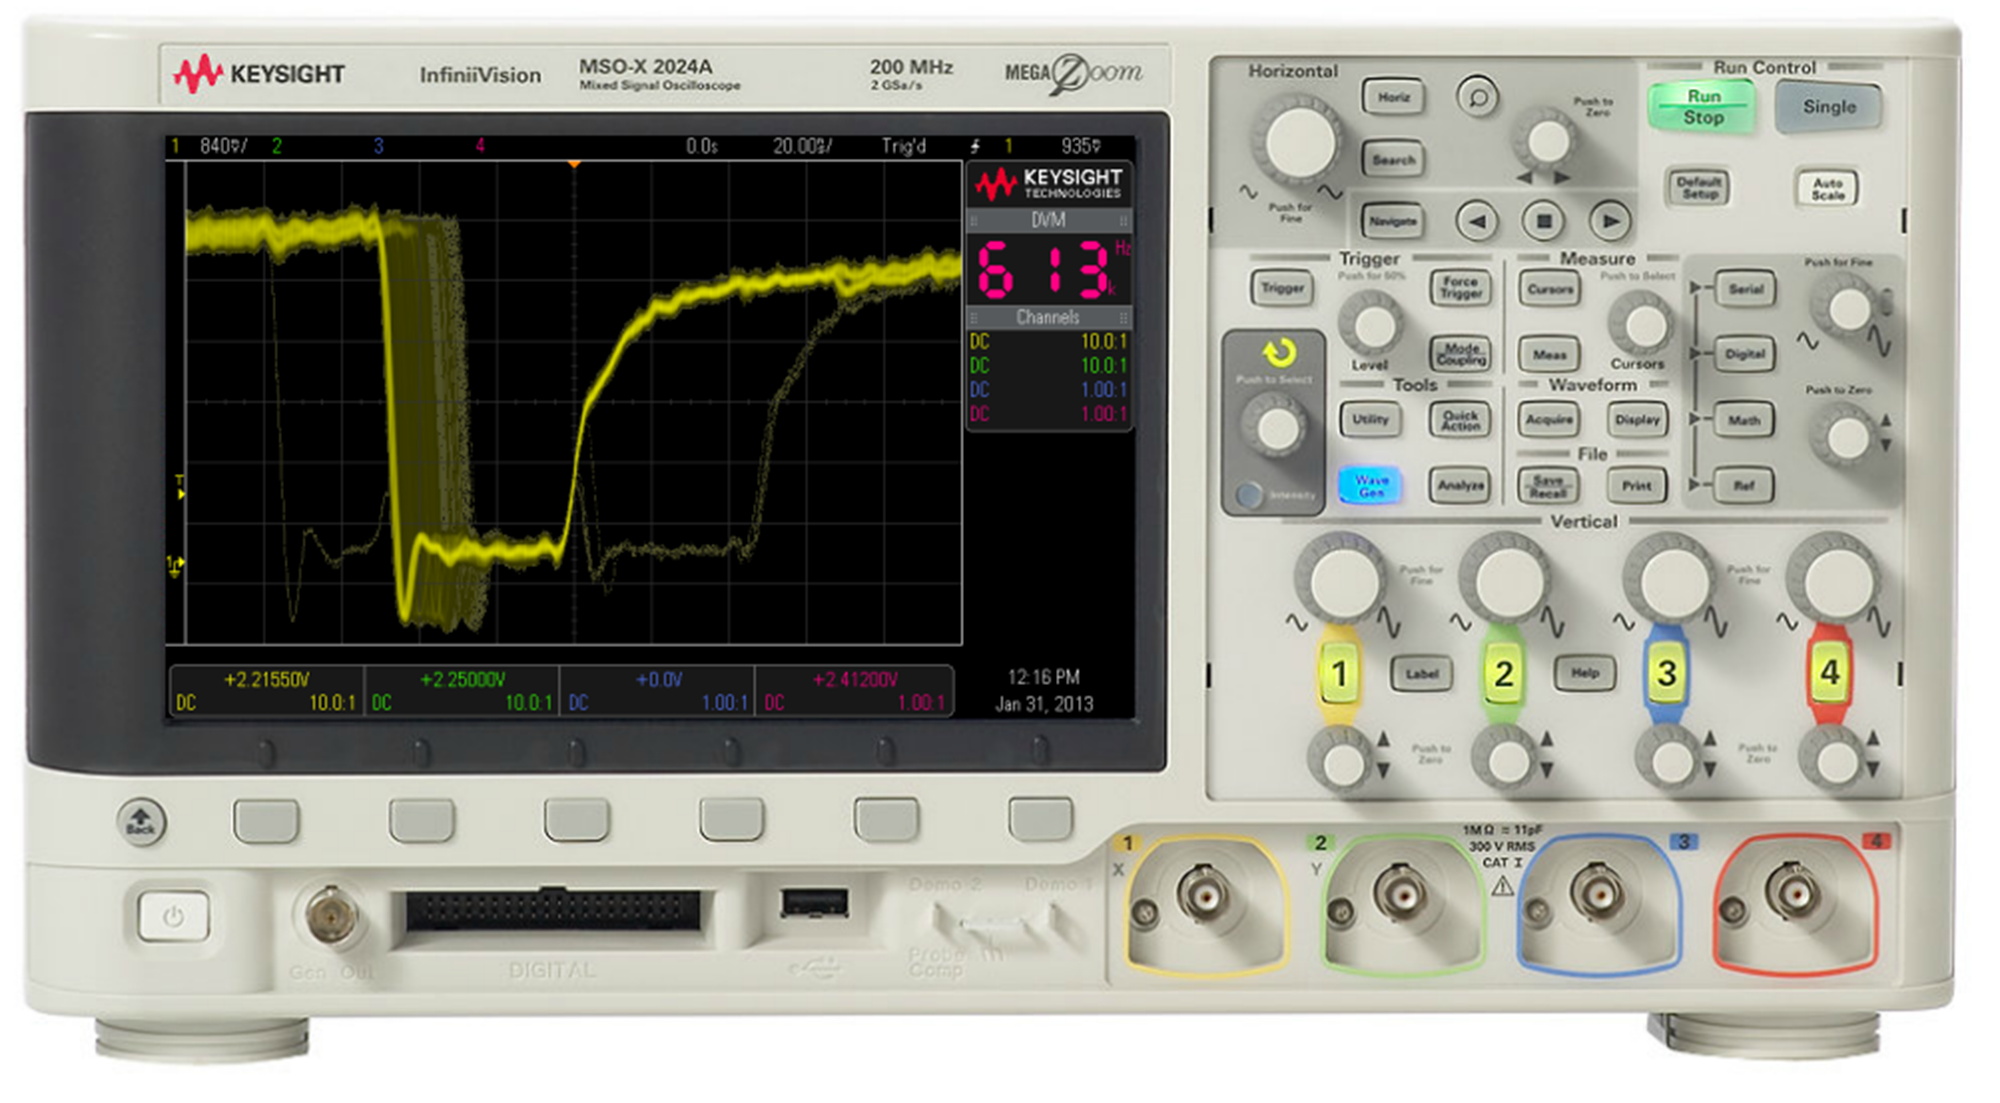
Task: Toggle channel 1 yellow button
Action: tap(1340, 673)
